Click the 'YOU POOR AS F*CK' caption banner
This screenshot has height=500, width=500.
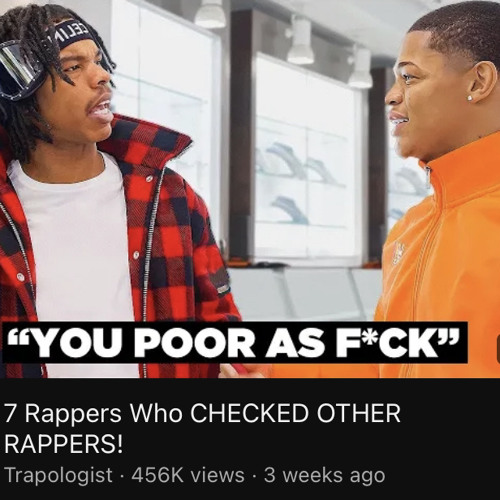pos(235,343)
